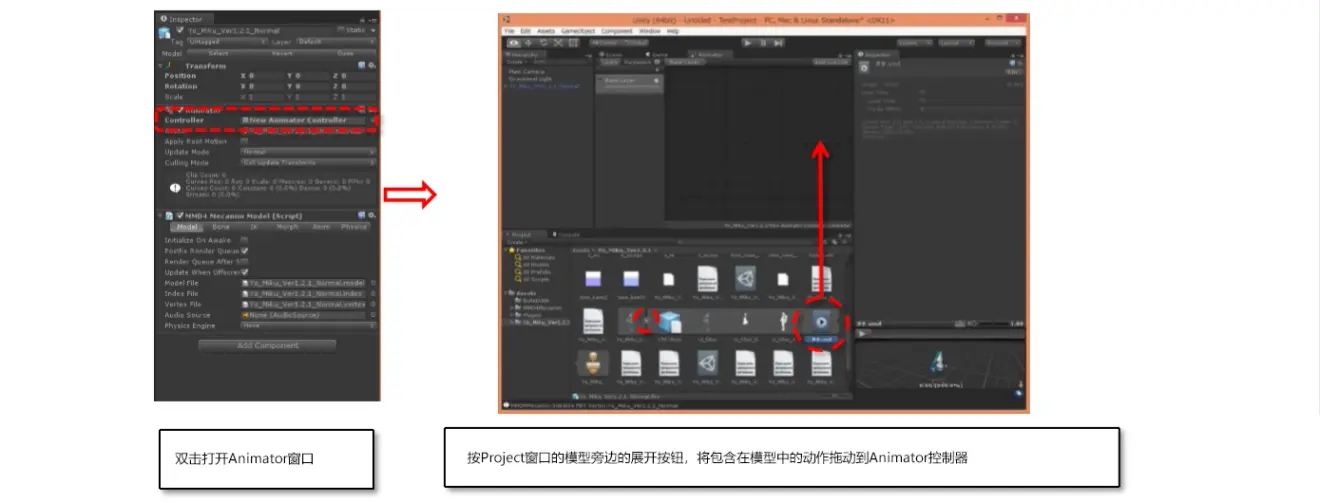Select the Hand tool in Unity toolbar

(x=514, y=43)
